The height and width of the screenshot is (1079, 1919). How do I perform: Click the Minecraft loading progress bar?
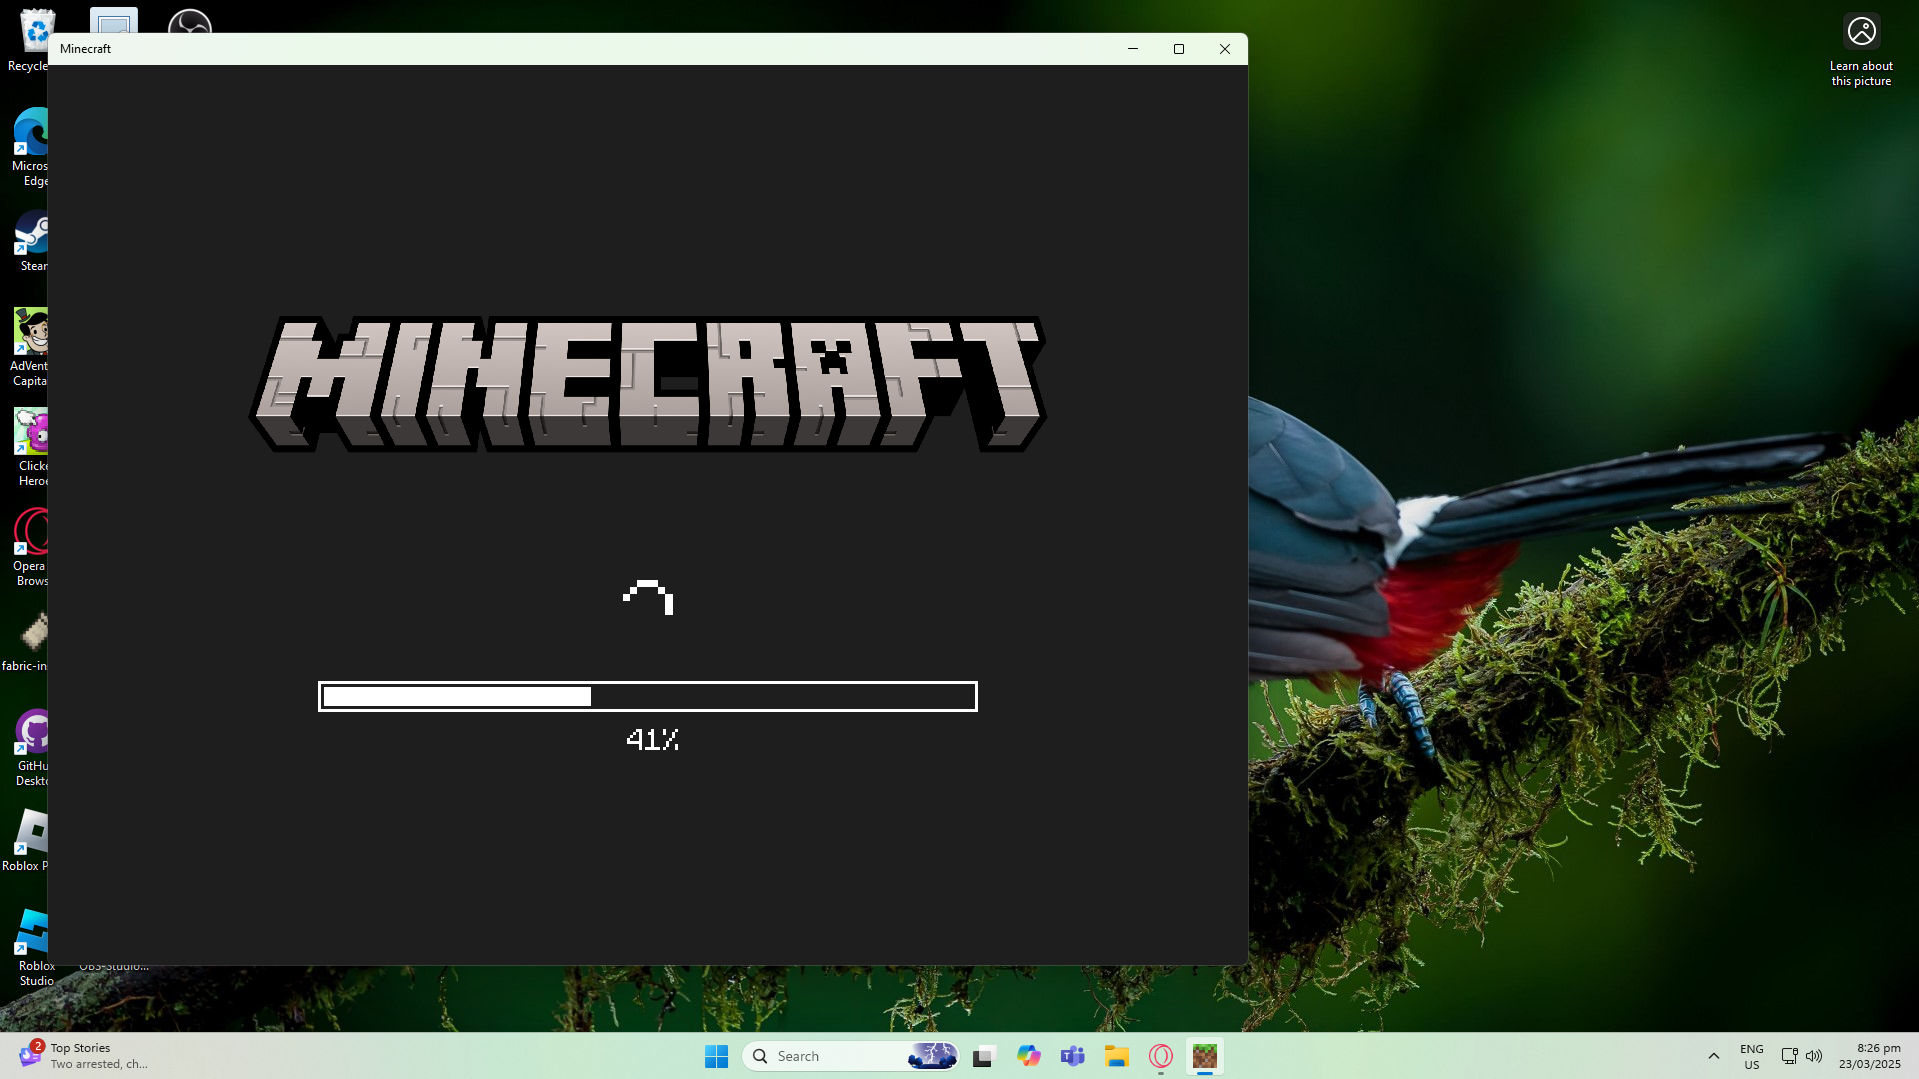point(647,696)
